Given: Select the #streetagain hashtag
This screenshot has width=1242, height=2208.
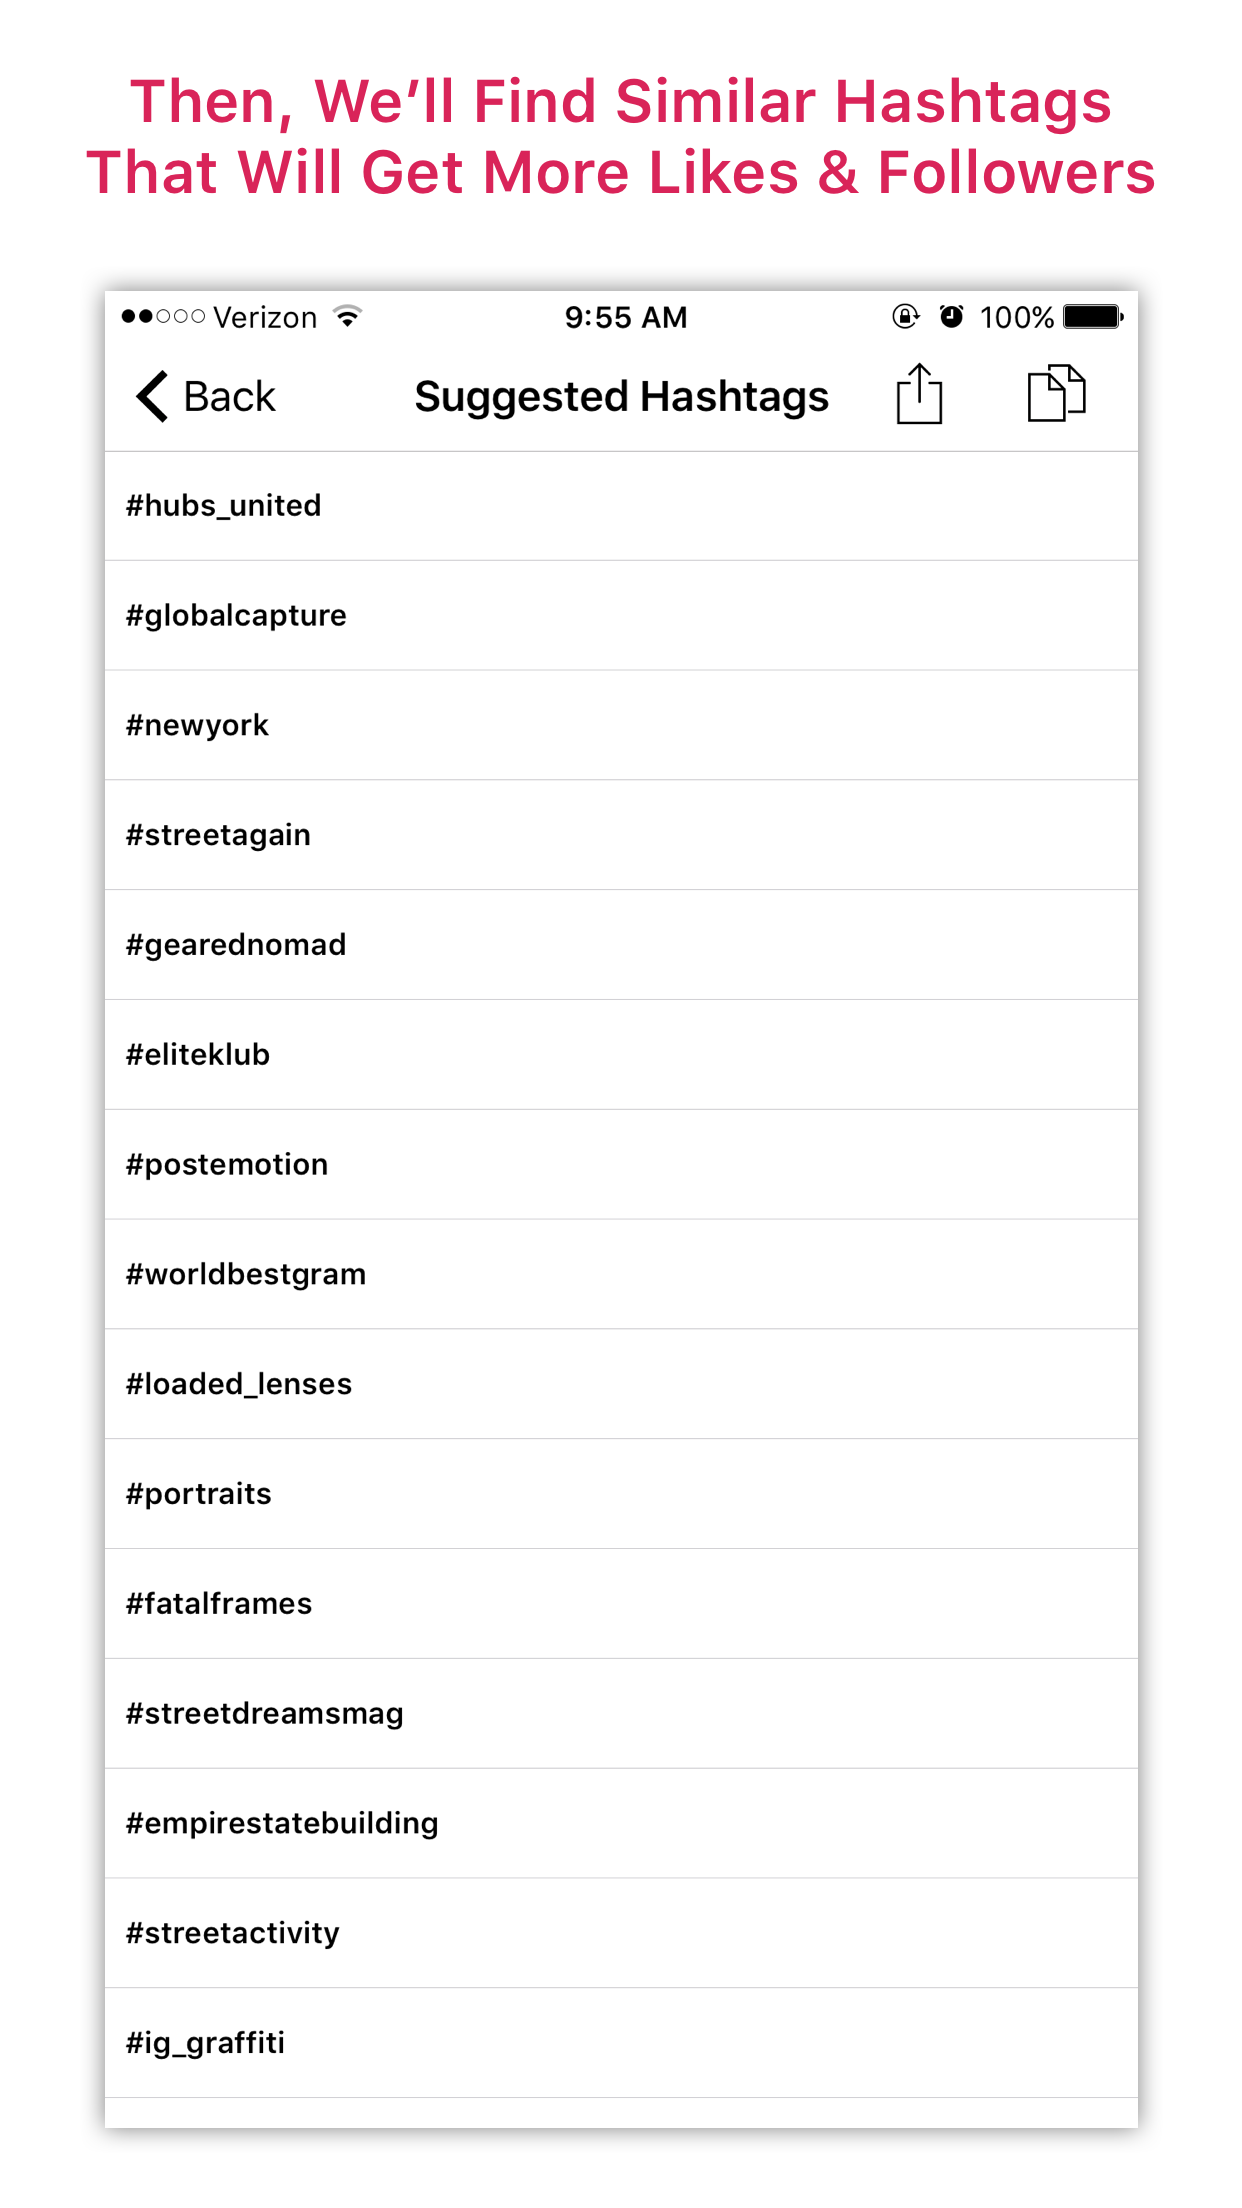Looking at the screenshot, I should 620,834.
